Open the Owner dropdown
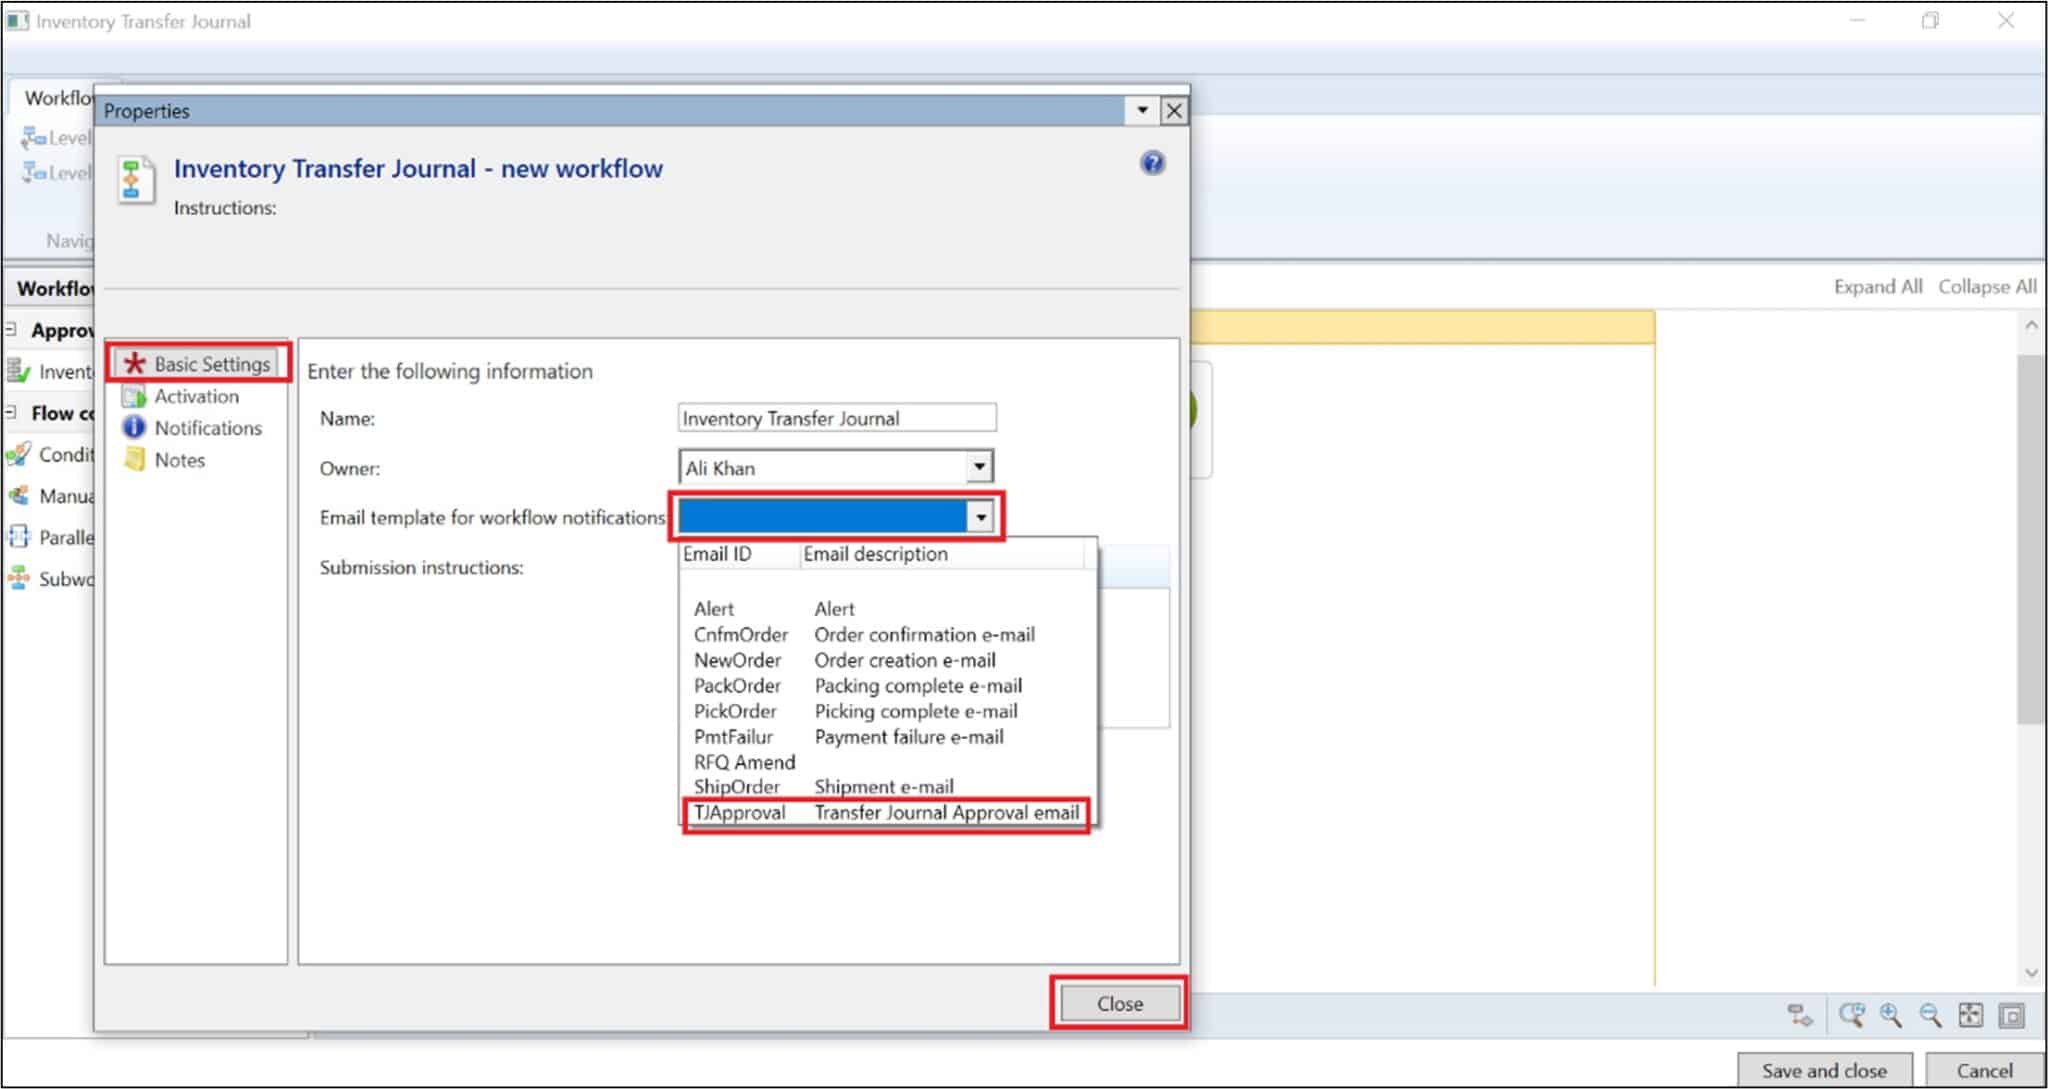Image resolution: width=2048 pixels, height=1089 pixels. (979, 466)
